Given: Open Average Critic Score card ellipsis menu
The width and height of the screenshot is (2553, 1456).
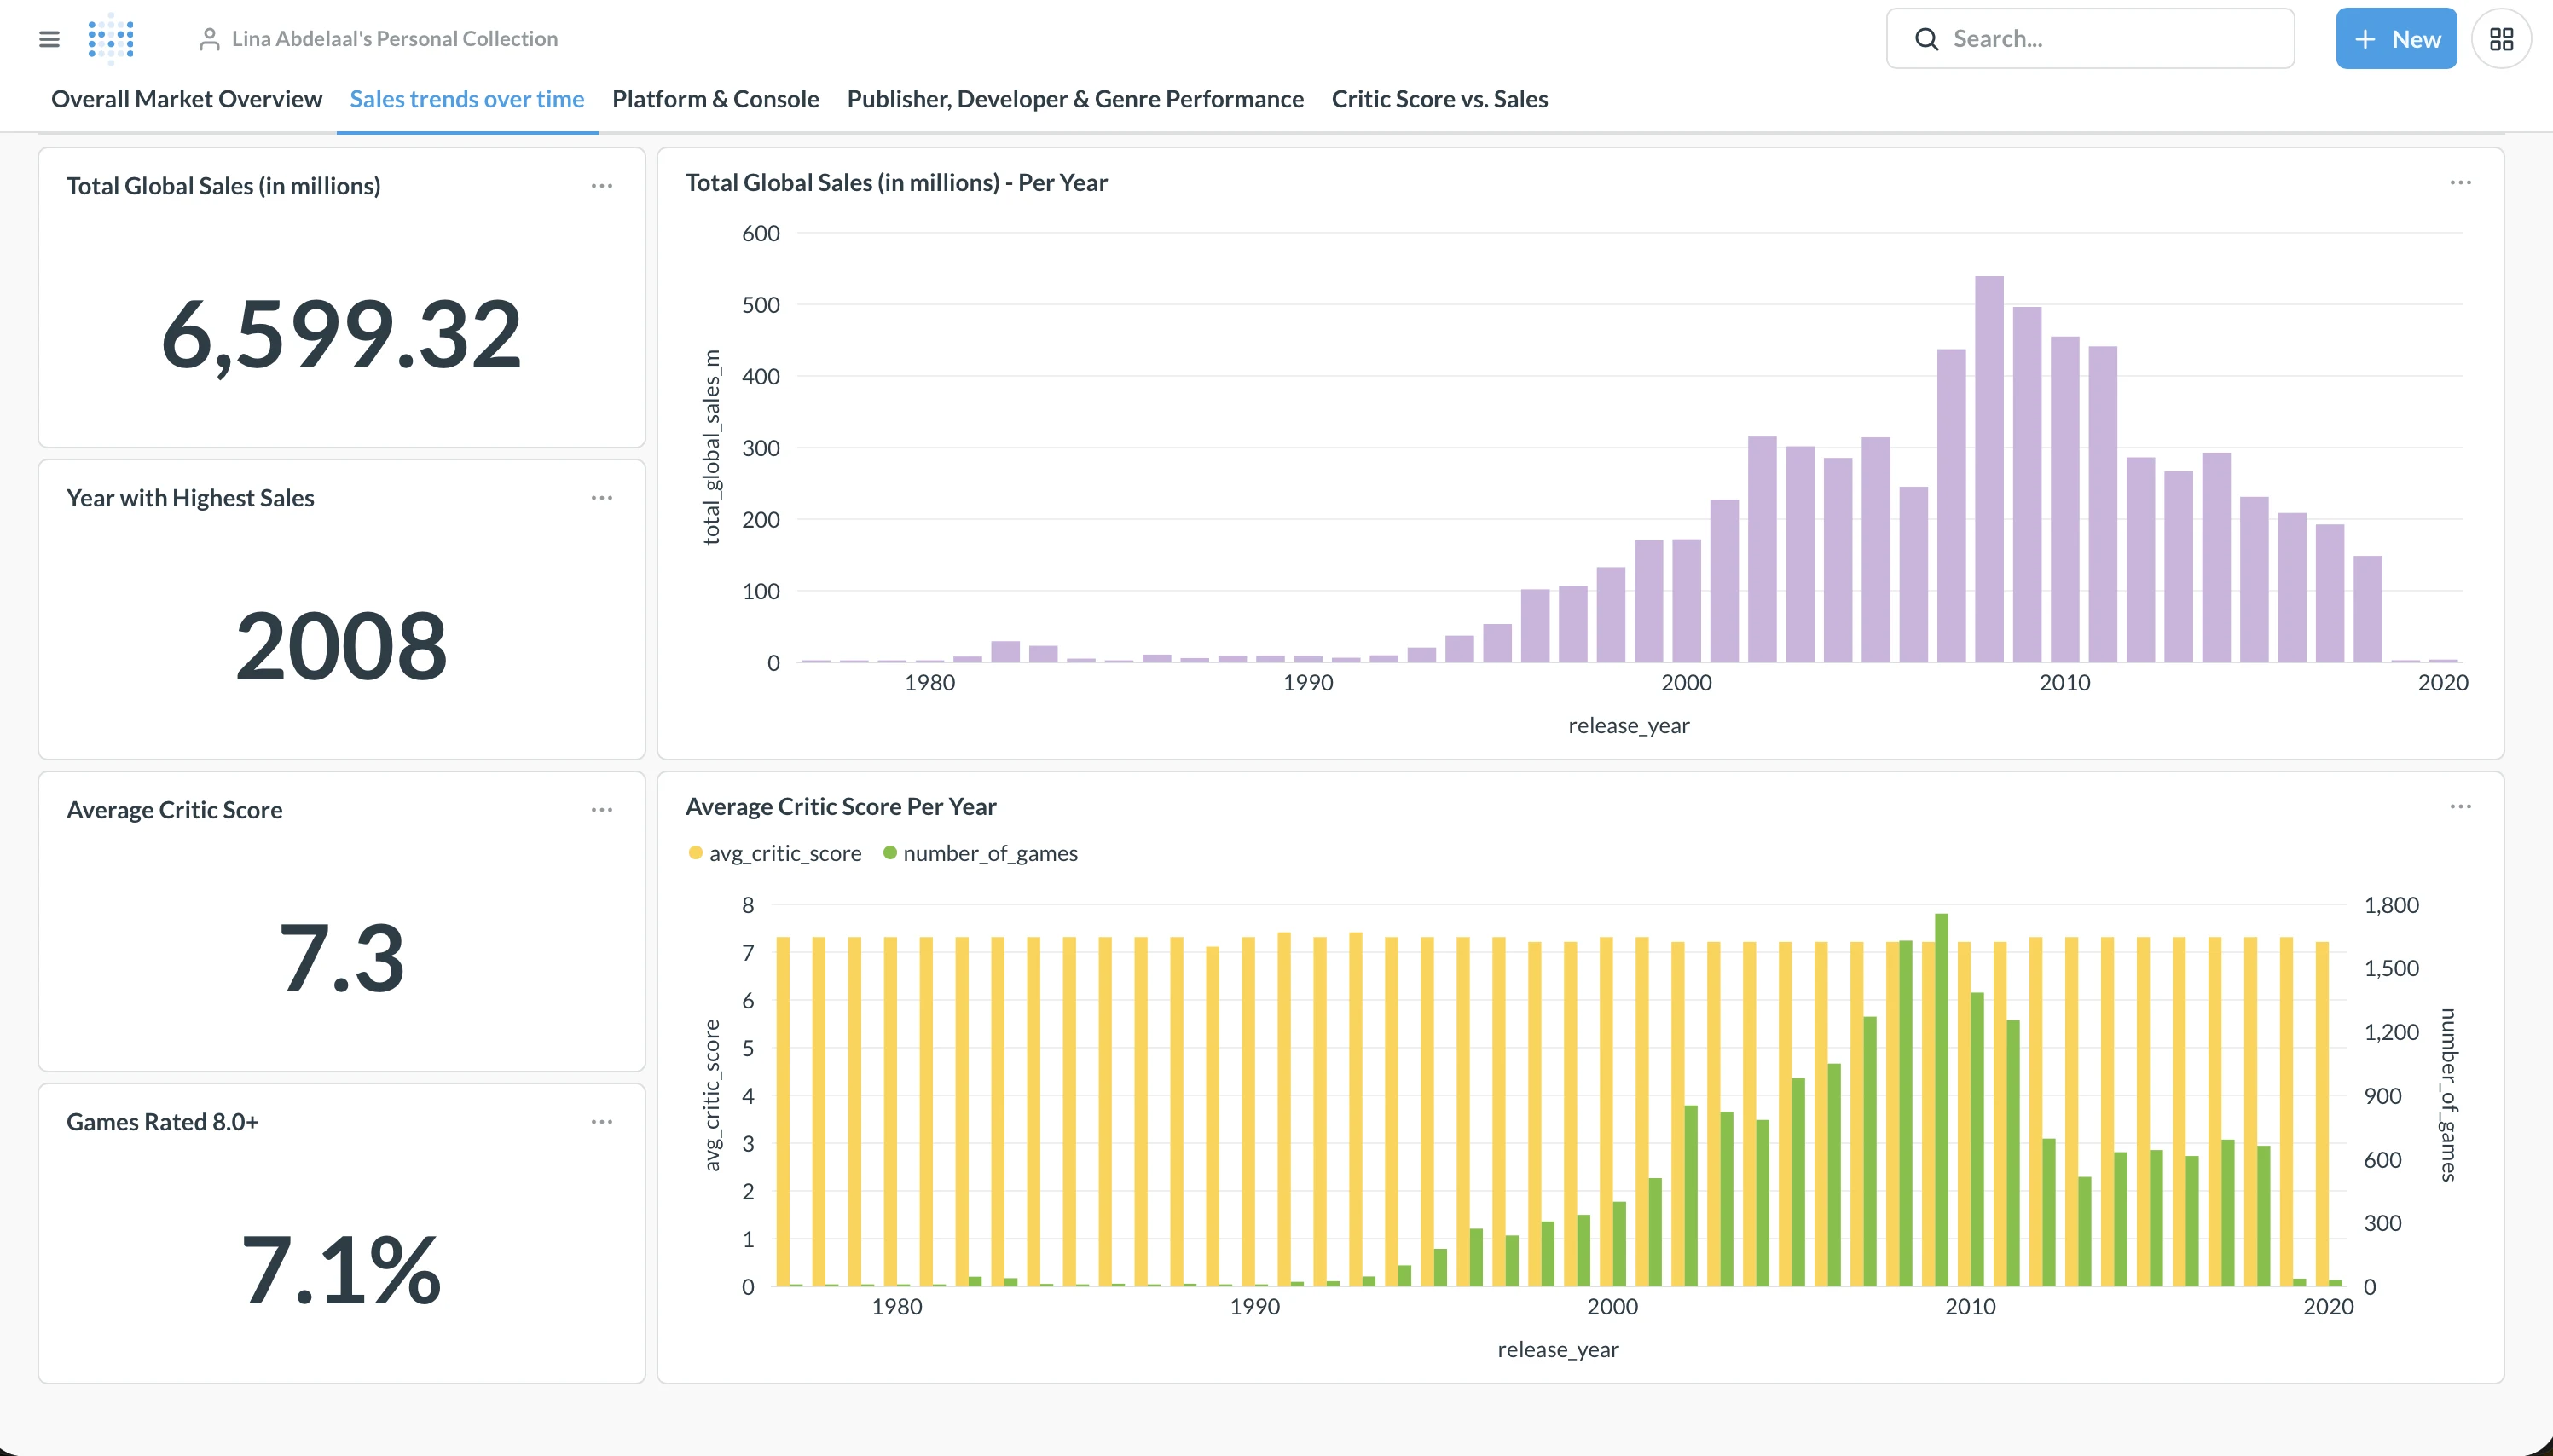Looking at the screenshot, I should pyautogui.click(x=601, y=810).
